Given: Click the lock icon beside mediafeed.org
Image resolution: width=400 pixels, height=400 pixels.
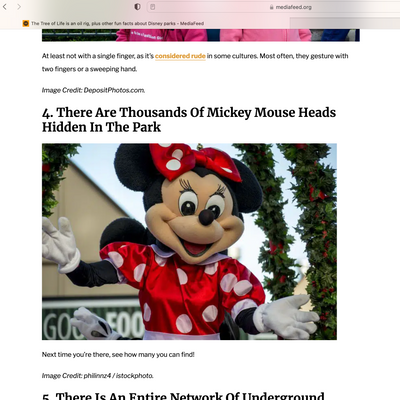Looking at the screenshot, I should tap(272, 7).
